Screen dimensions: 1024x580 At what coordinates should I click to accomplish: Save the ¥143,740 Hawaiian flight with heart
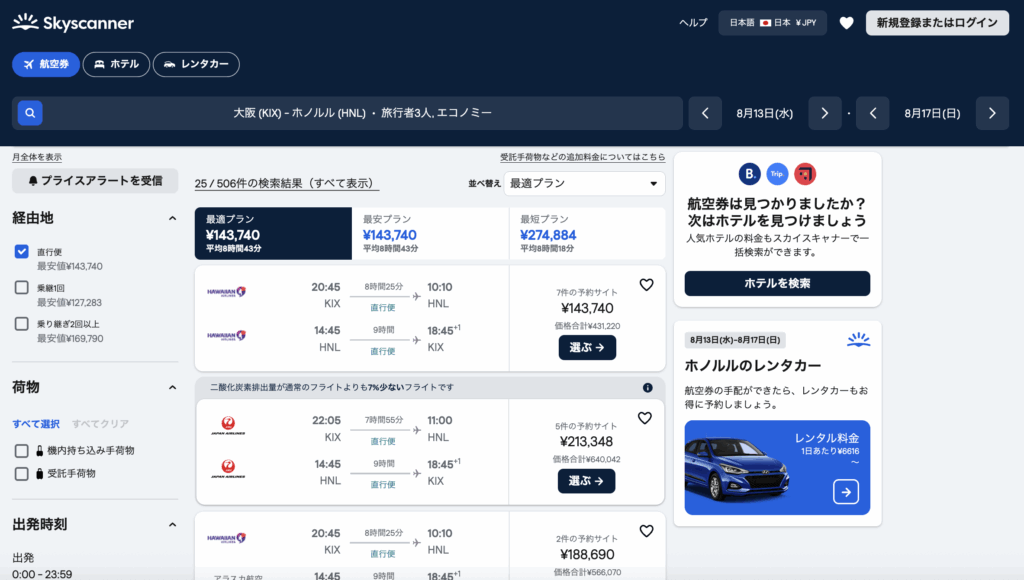point(647,285)
